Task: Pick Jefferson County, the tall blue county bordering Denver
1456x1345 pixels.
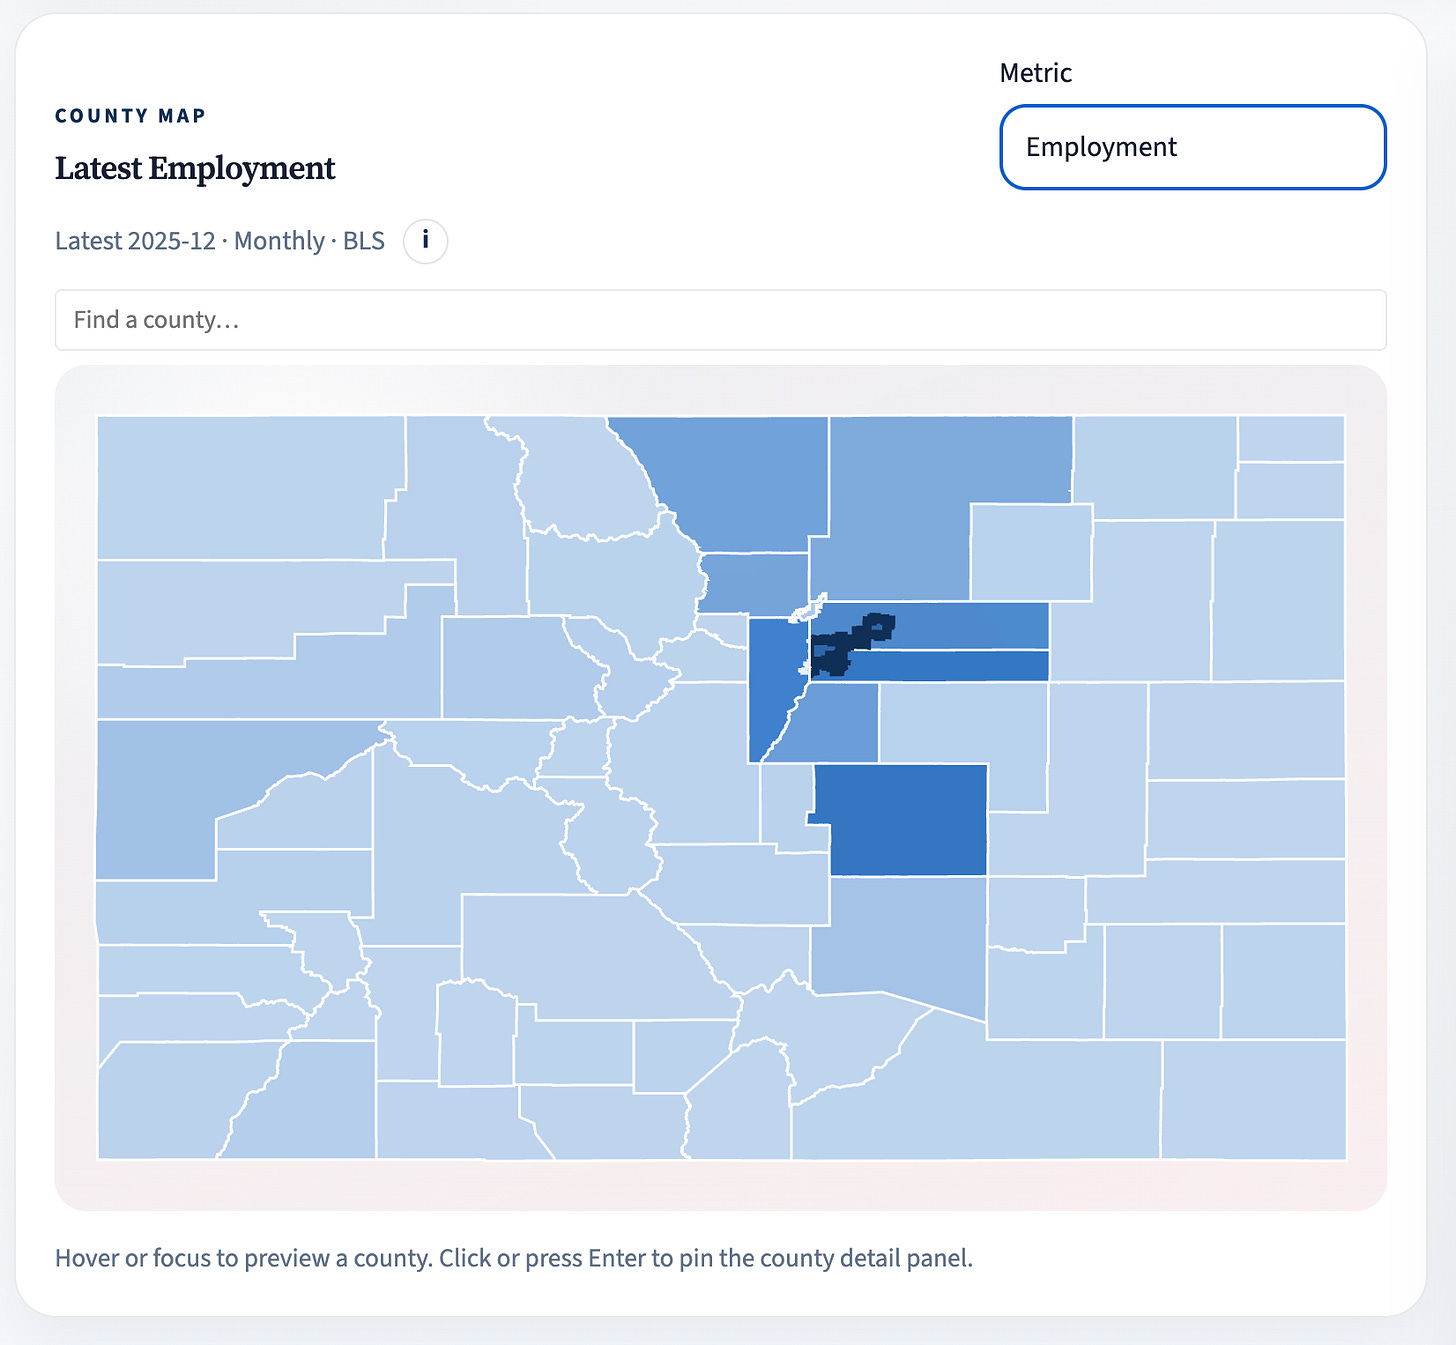Action: point(772,680)
